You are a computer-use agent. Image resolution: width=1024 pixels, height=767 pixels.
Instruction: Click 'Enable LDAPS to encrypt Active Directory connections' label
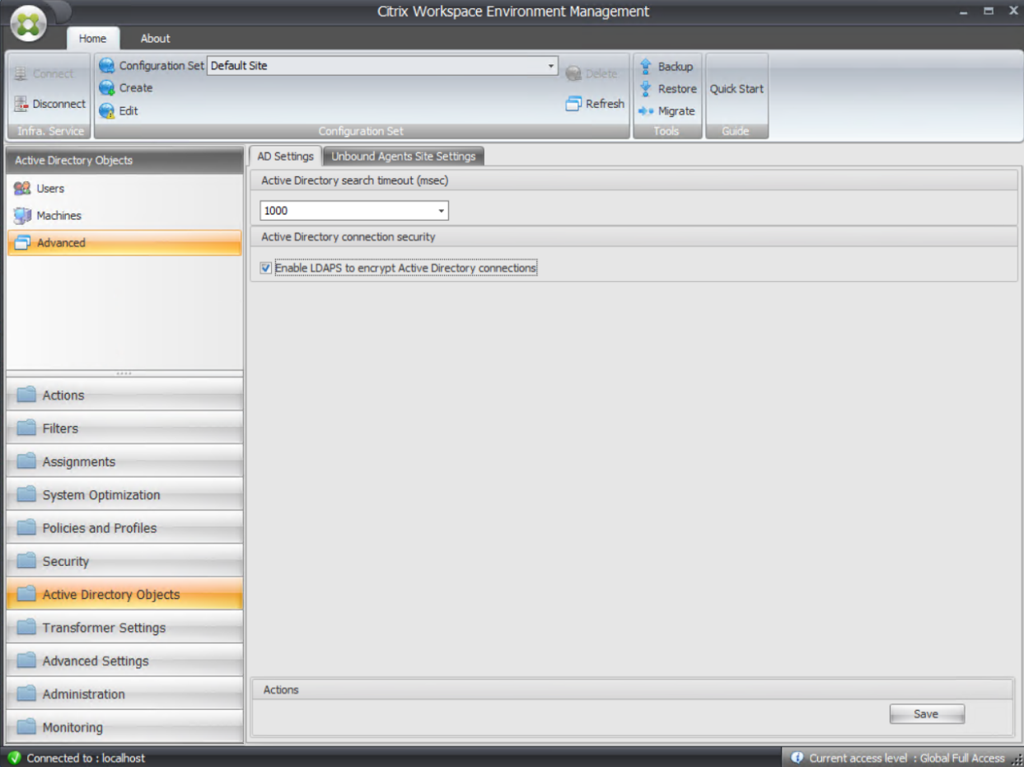pyautogui.click(x=406, y=268)
